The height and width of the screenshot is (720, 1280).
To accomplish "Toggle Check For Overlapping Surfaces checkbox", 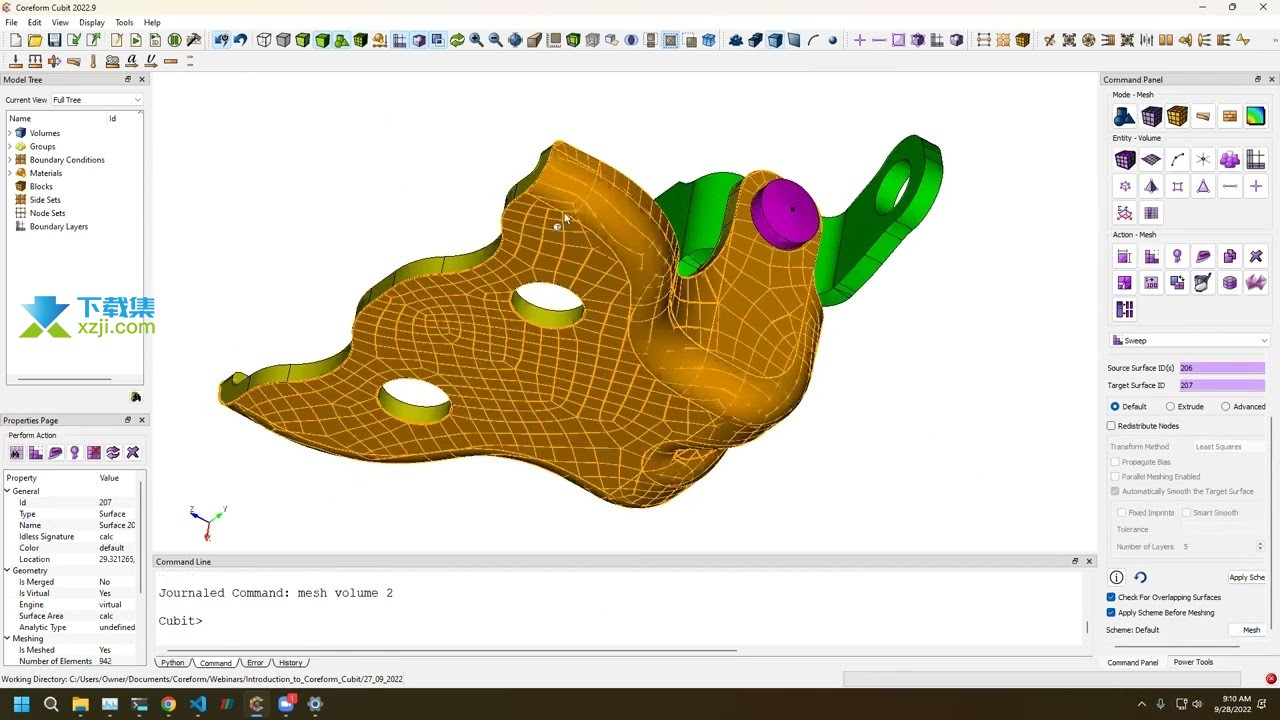I will pyautogui.click(x=1111, y=597).
